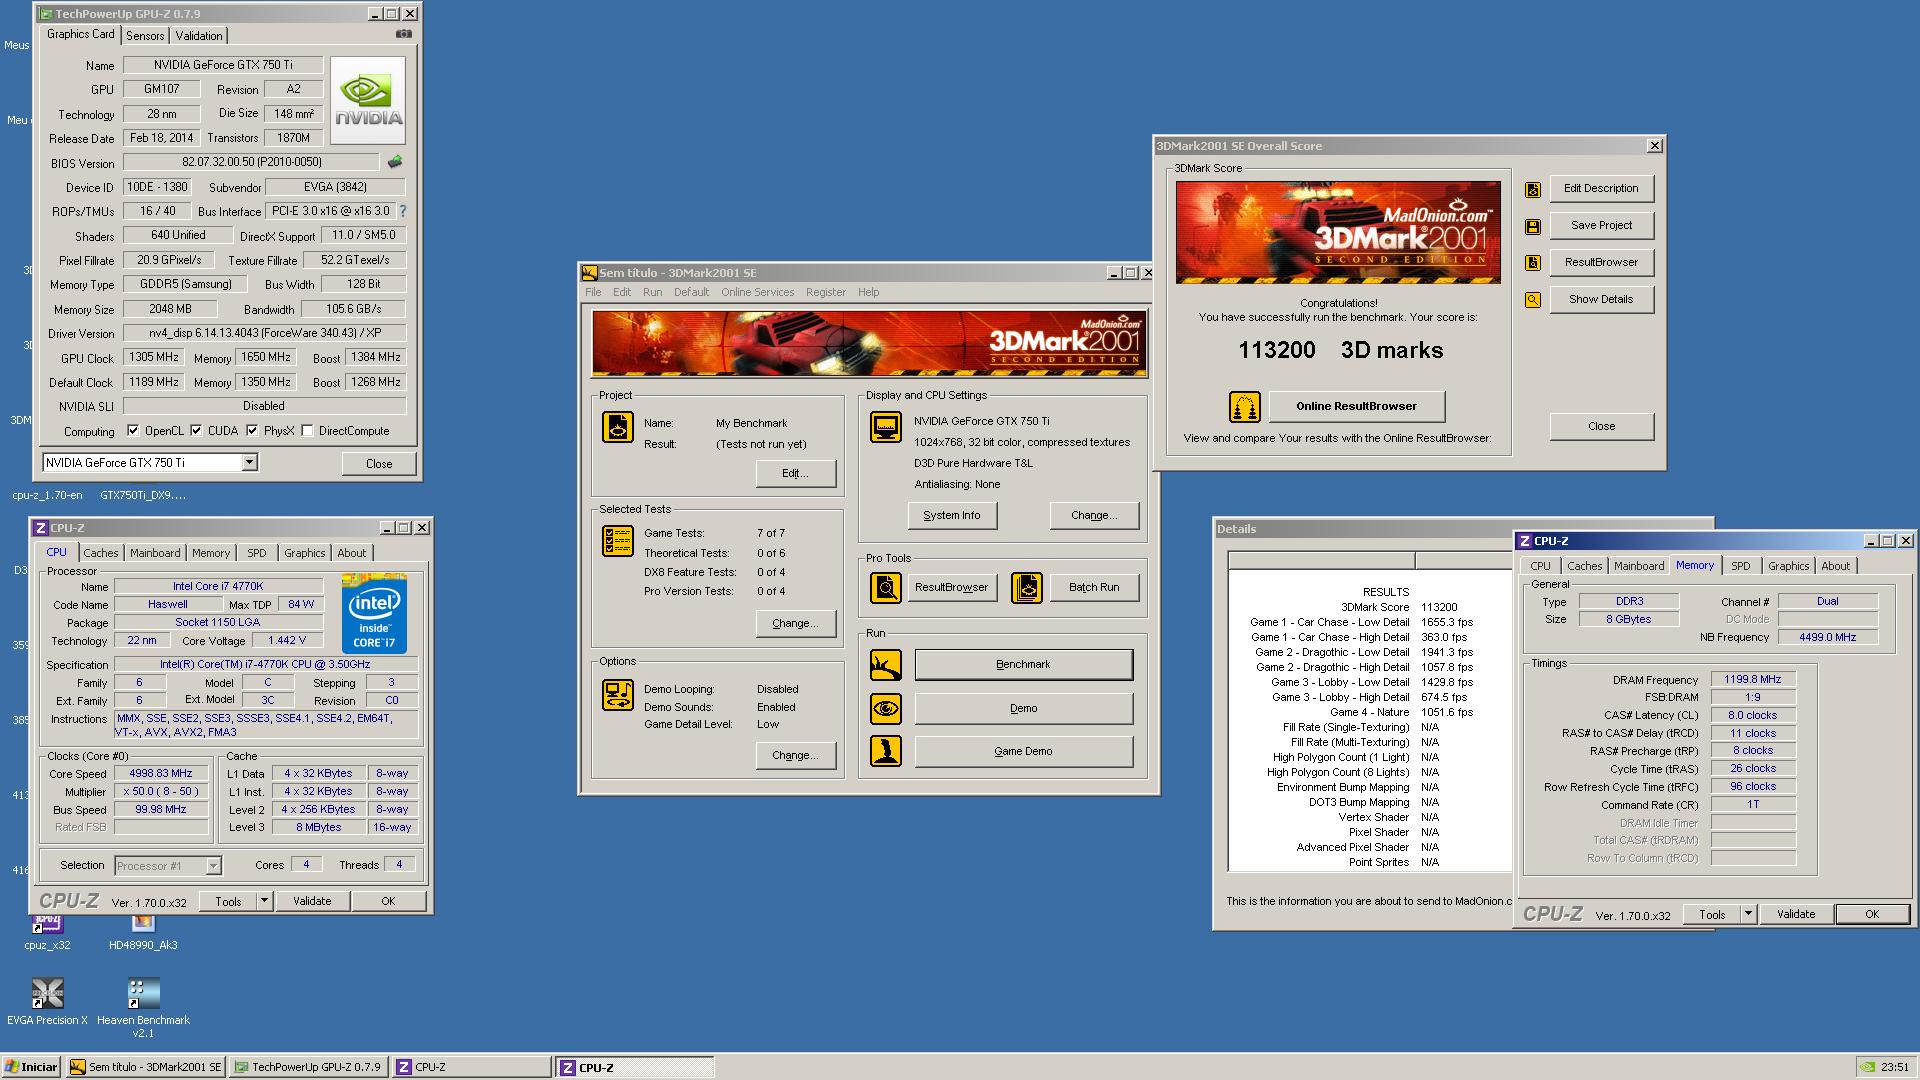Image resolution: width=1920 pixels, height=1080 pixels.
Task: Toggle the DirectCompute checkbox in GPU-Z
Action: click(307, 431)
